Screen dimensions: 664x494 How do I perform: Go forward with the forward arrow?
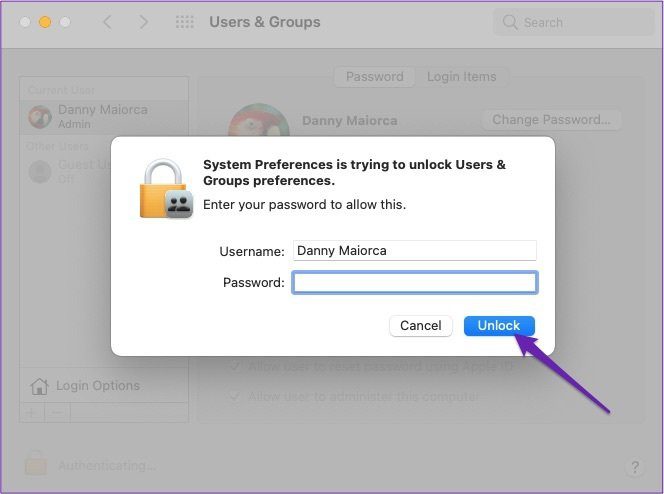pyautogui.click(x=144, y=22)
